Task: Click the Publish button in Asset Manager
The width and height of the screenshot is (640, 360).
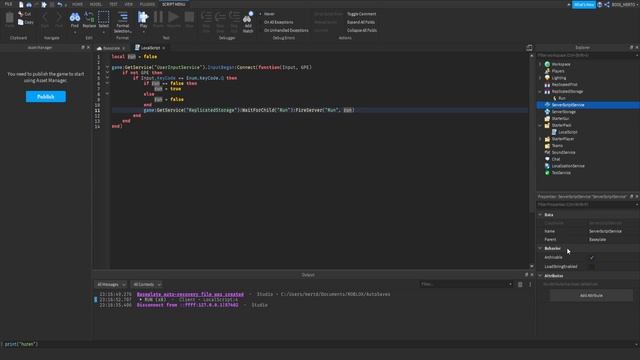Action: tap(46, 97)
